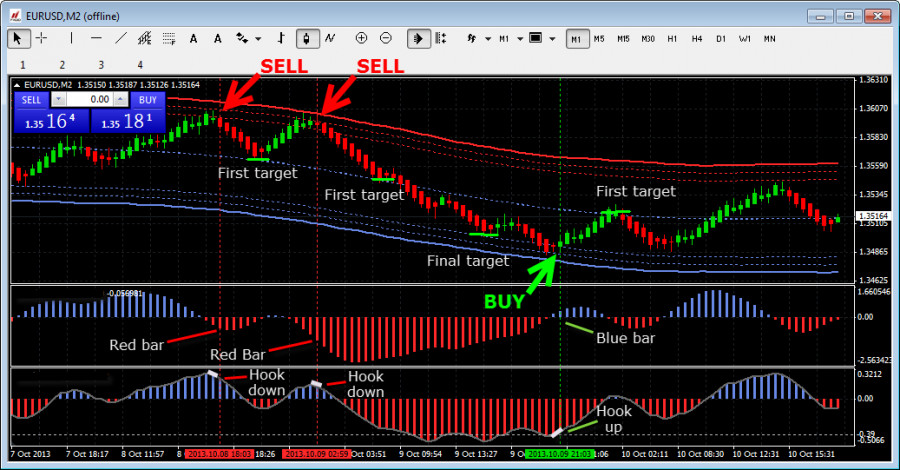Expand the periods dropdown arrow
Screen dimensions: 900x470
click(520, 39)
